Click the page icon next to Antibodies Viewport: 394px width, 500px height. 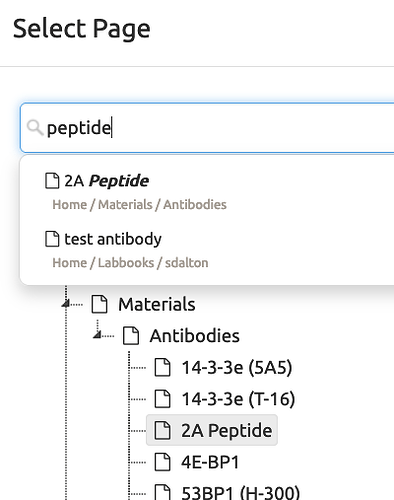pyautogui.click(x=131, y=335)
